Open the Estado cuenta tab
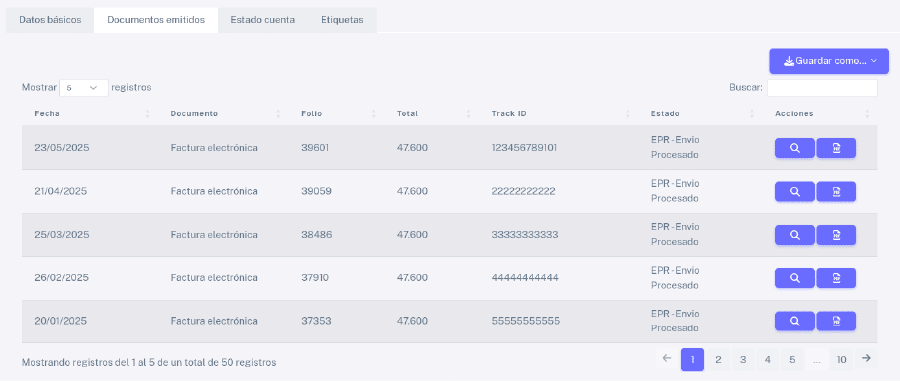Screen dimensions: 900x381 [263, 20]
